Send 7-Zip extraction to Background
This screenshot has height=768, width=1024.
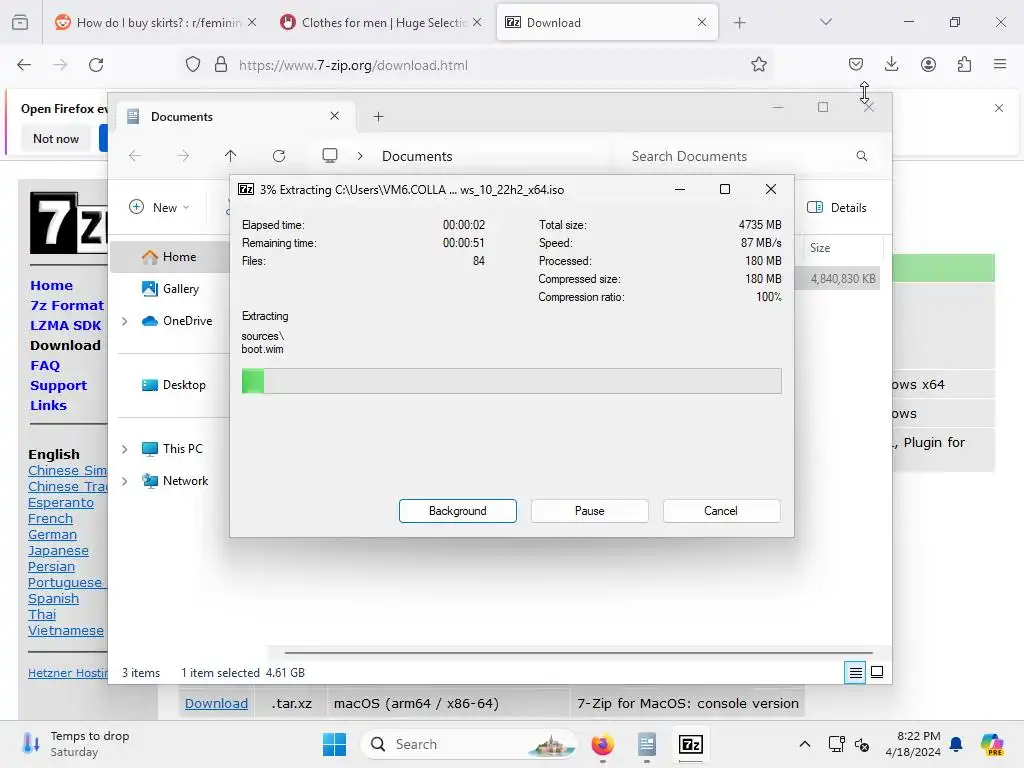(457, 511)
